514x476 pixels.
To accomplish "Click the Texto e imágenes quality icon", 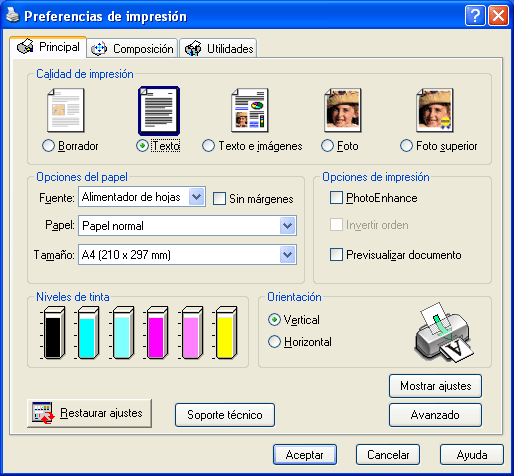I will (250, 110).
